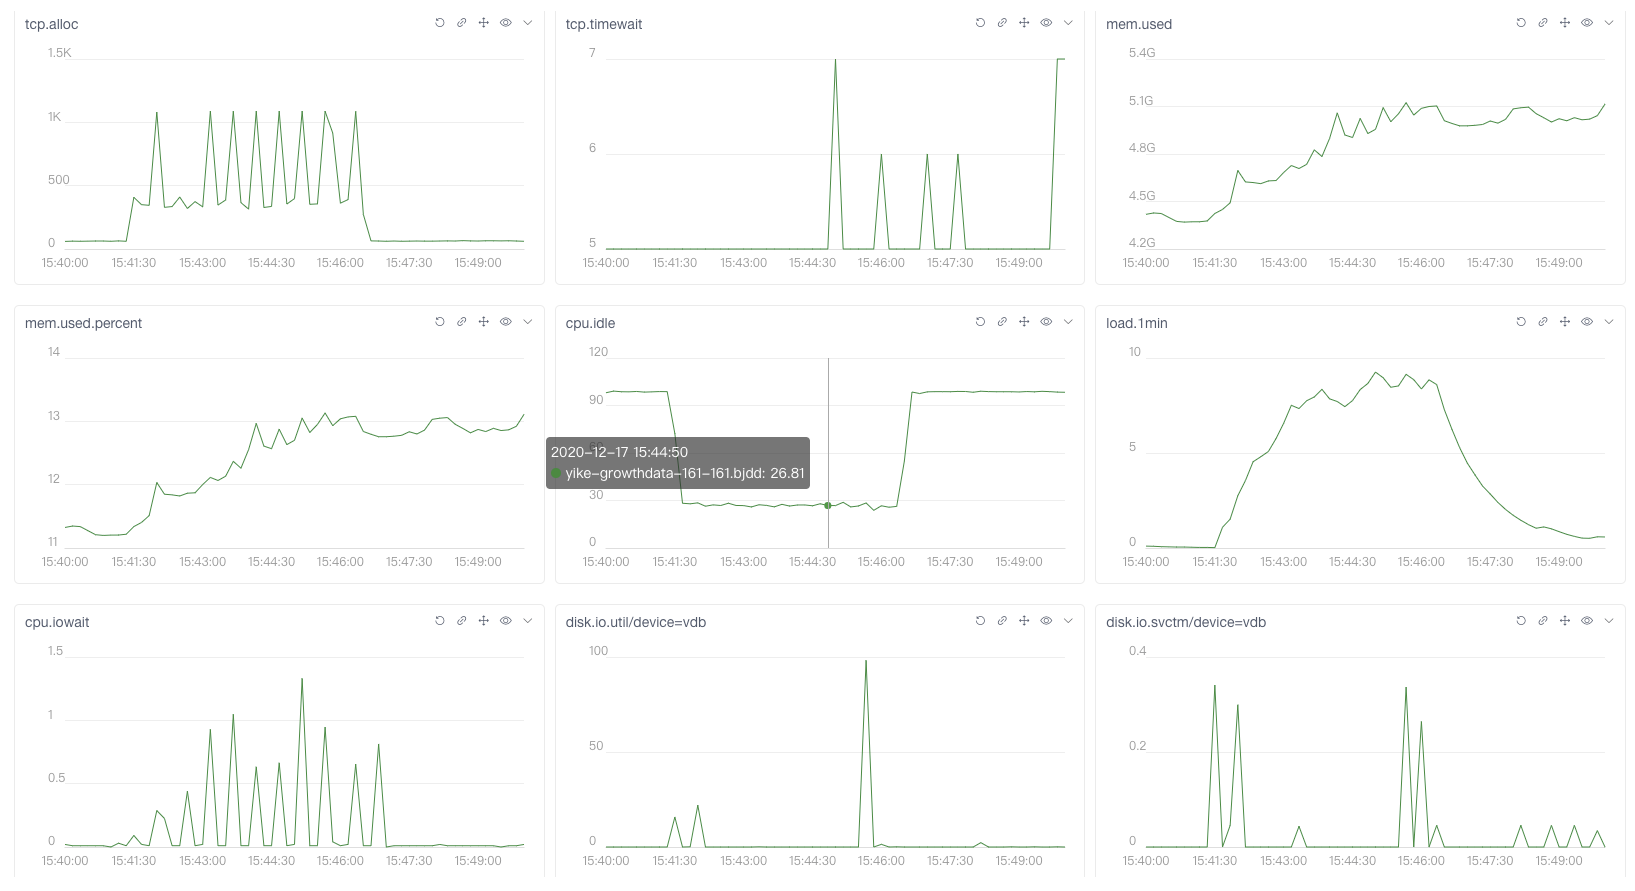Open the cpu.iowait panel dropdown chevron
The image size is (1635, 891).
pyautogui.click(x=528, y=621)
